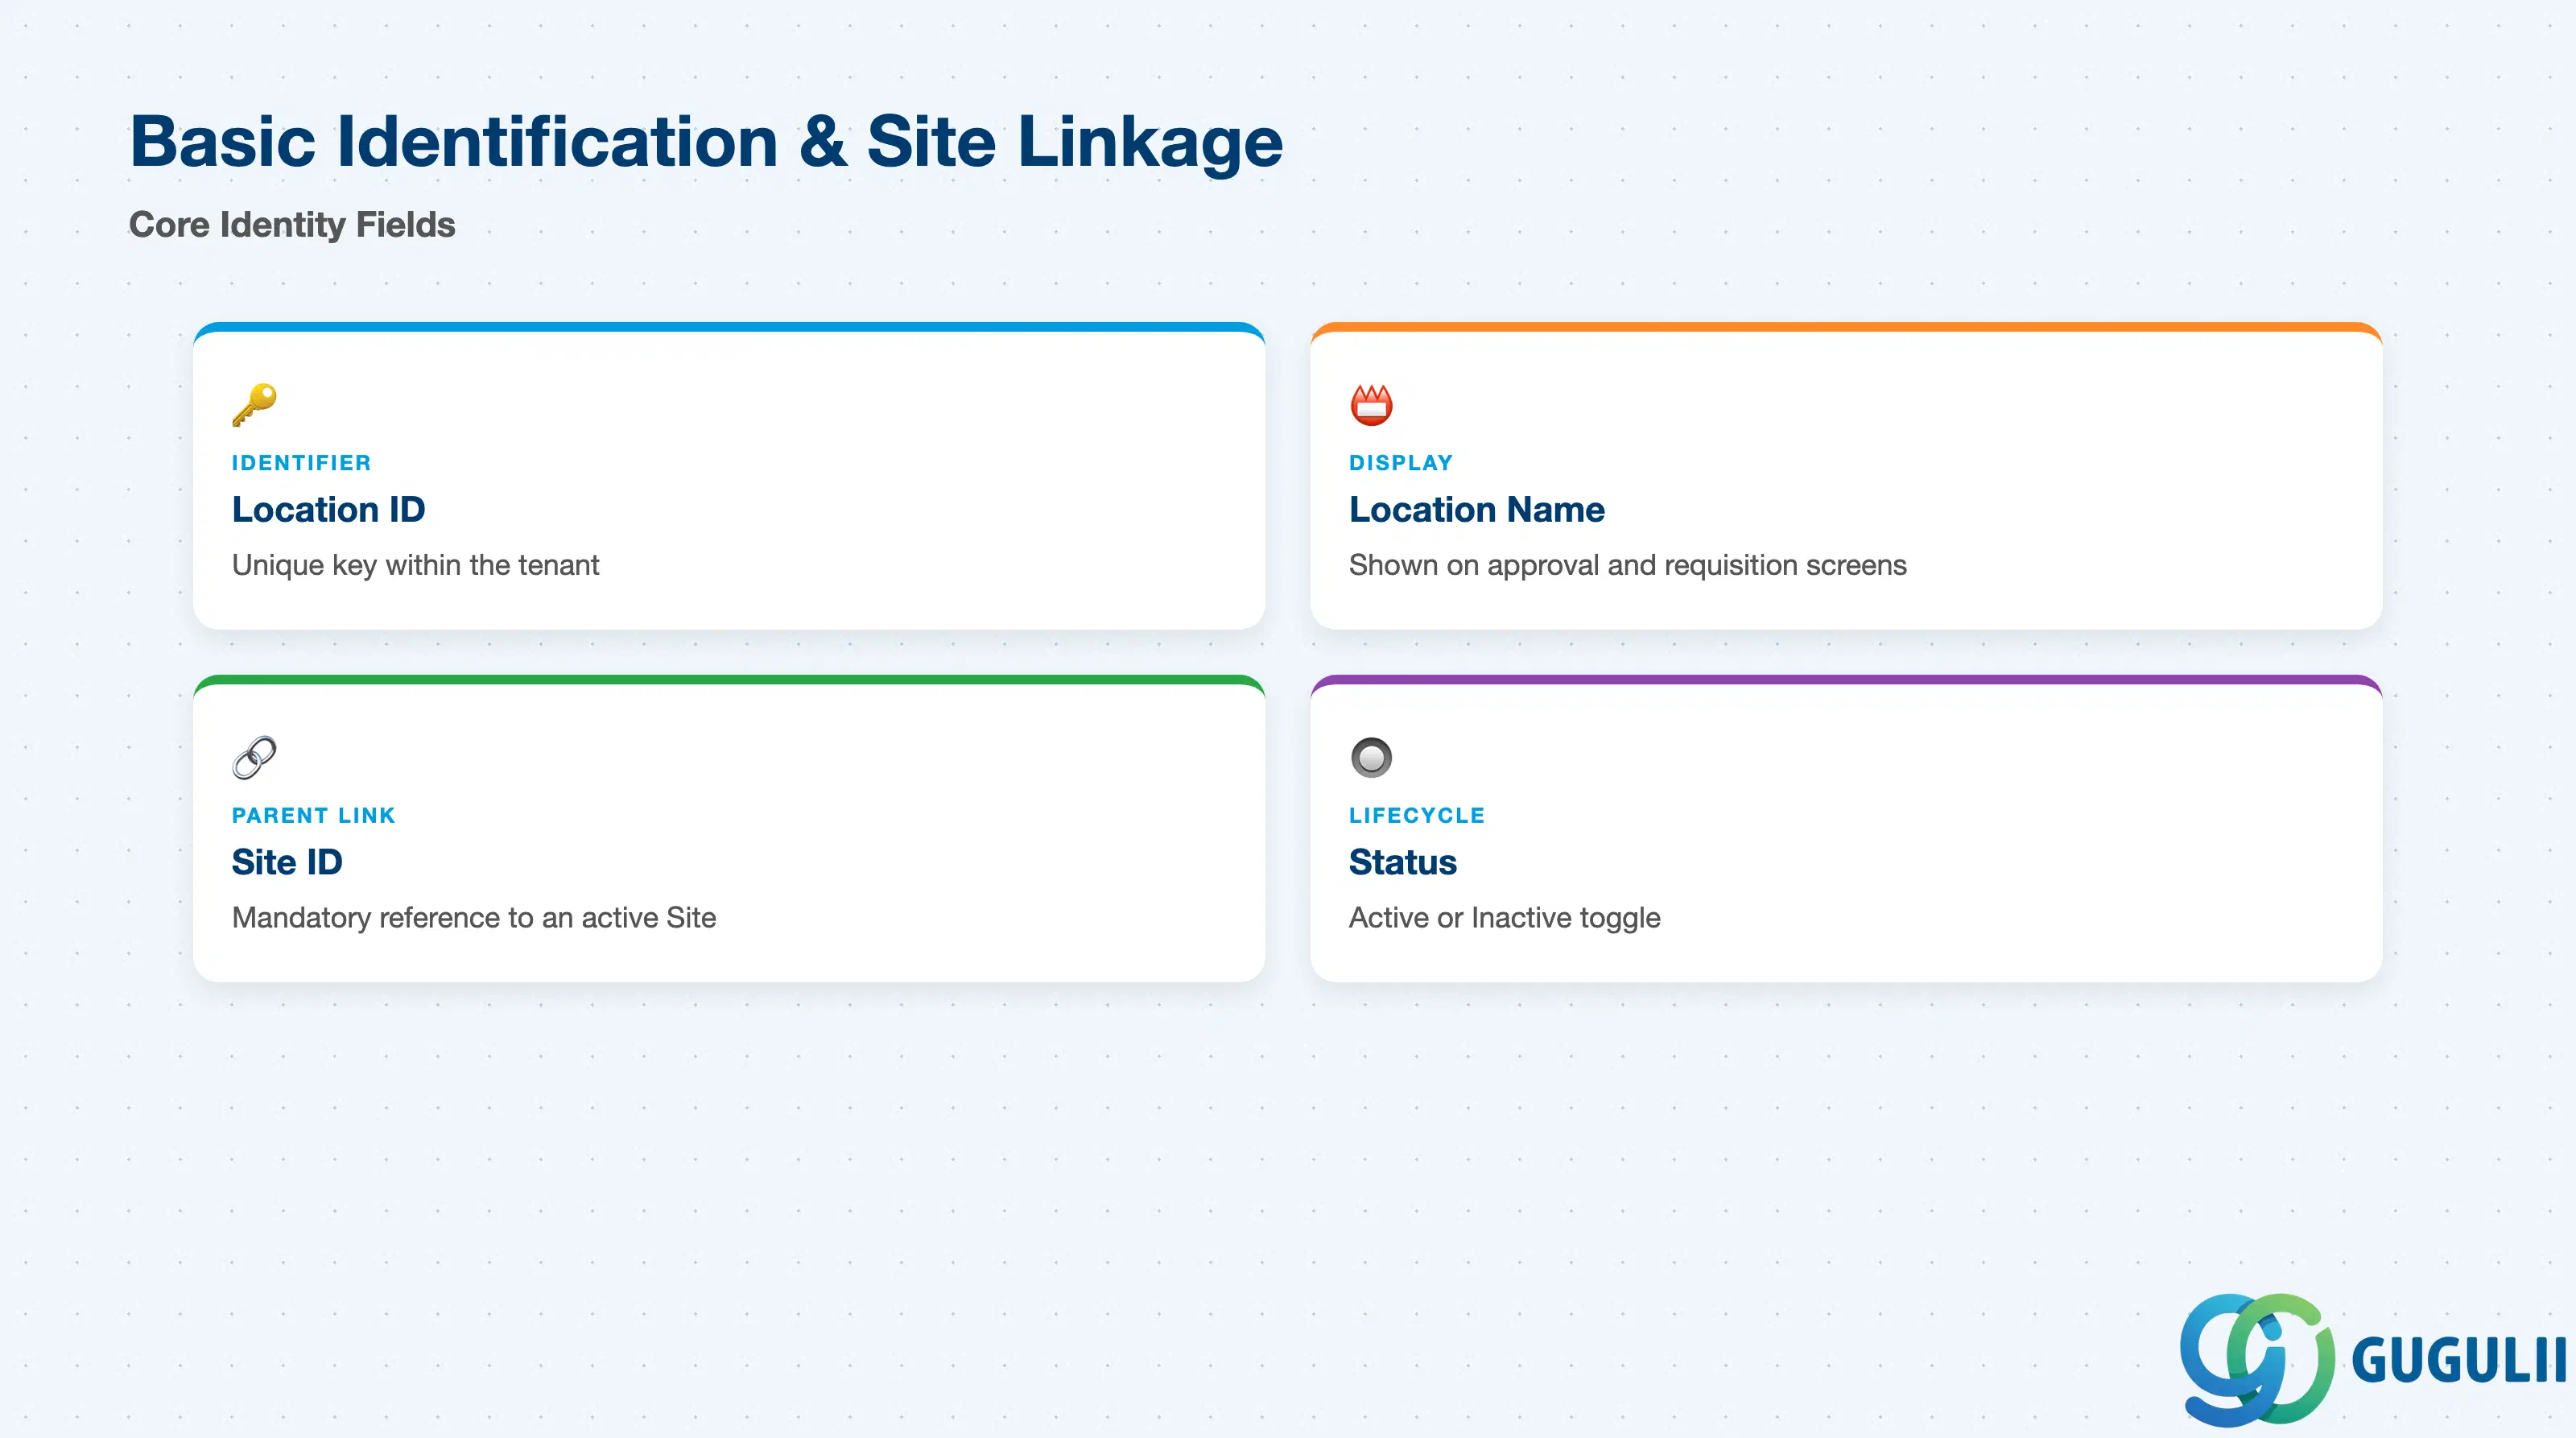Click the Site ID heading

(x=287, y=862)
